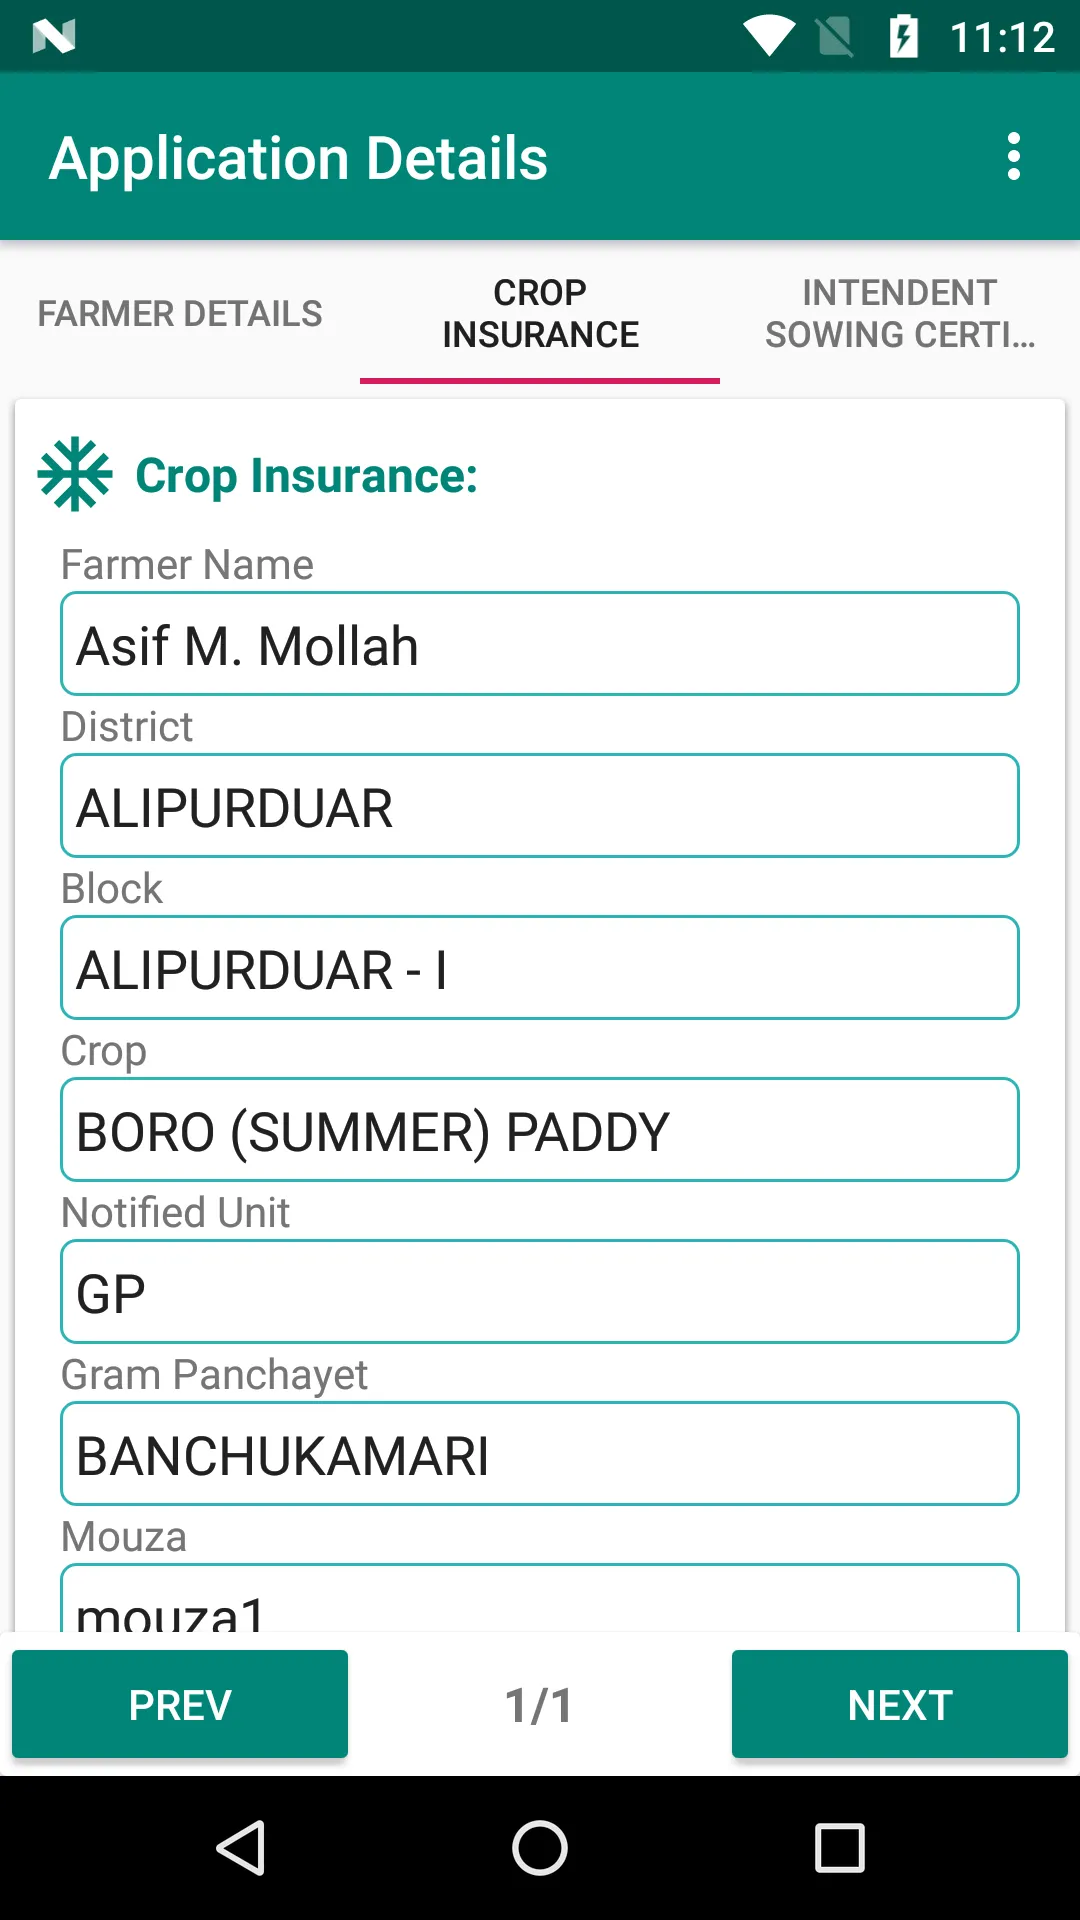Click the Farmer Name field
The image size is (1080, 1920).
pyautogui.click(x=540, y=644)
